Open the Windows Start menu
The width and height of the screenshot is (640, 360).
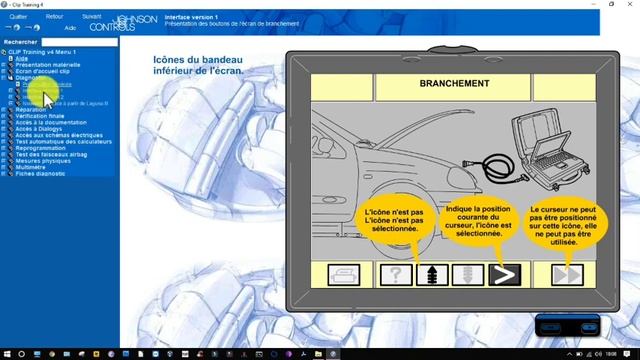(x=7, y=354)
